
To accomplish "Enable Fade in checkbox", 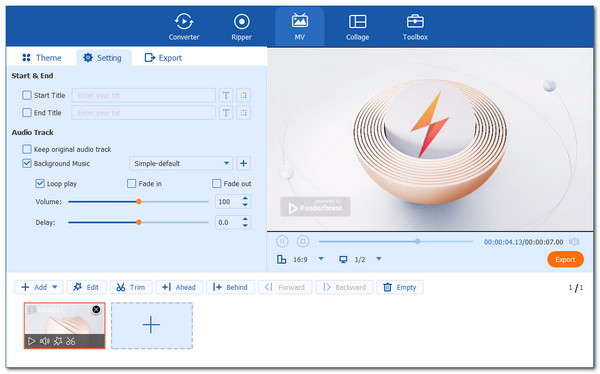I will 131,183.
